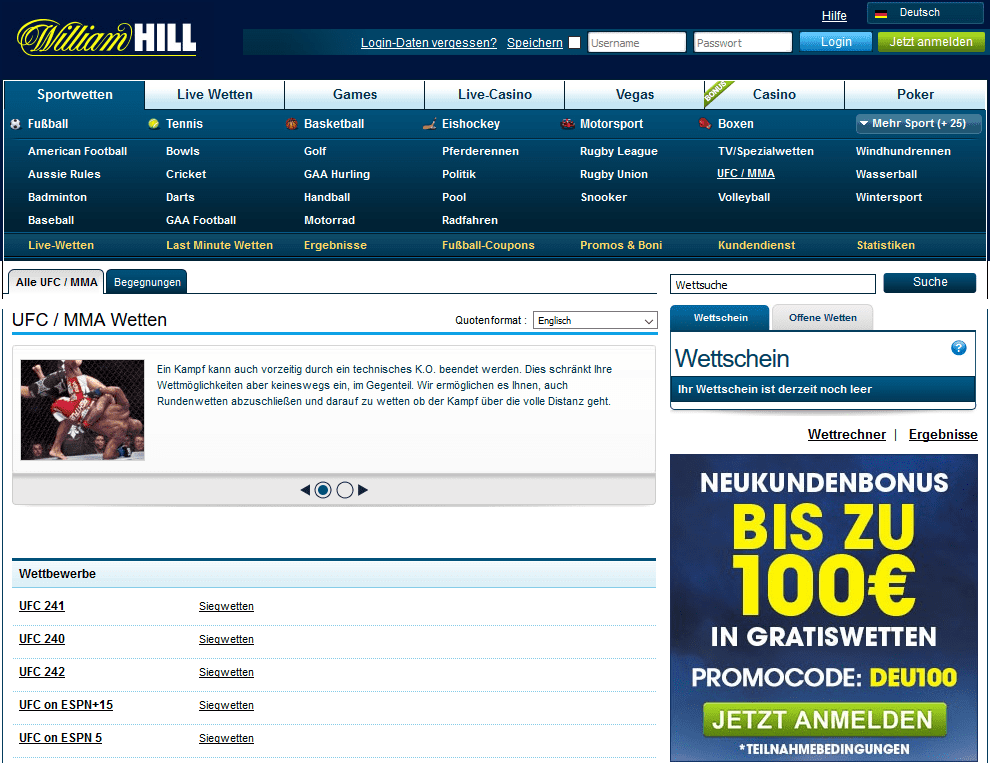The image size is (990, 763).
Task: Click the basketball icon
Action: pos(291,124)
